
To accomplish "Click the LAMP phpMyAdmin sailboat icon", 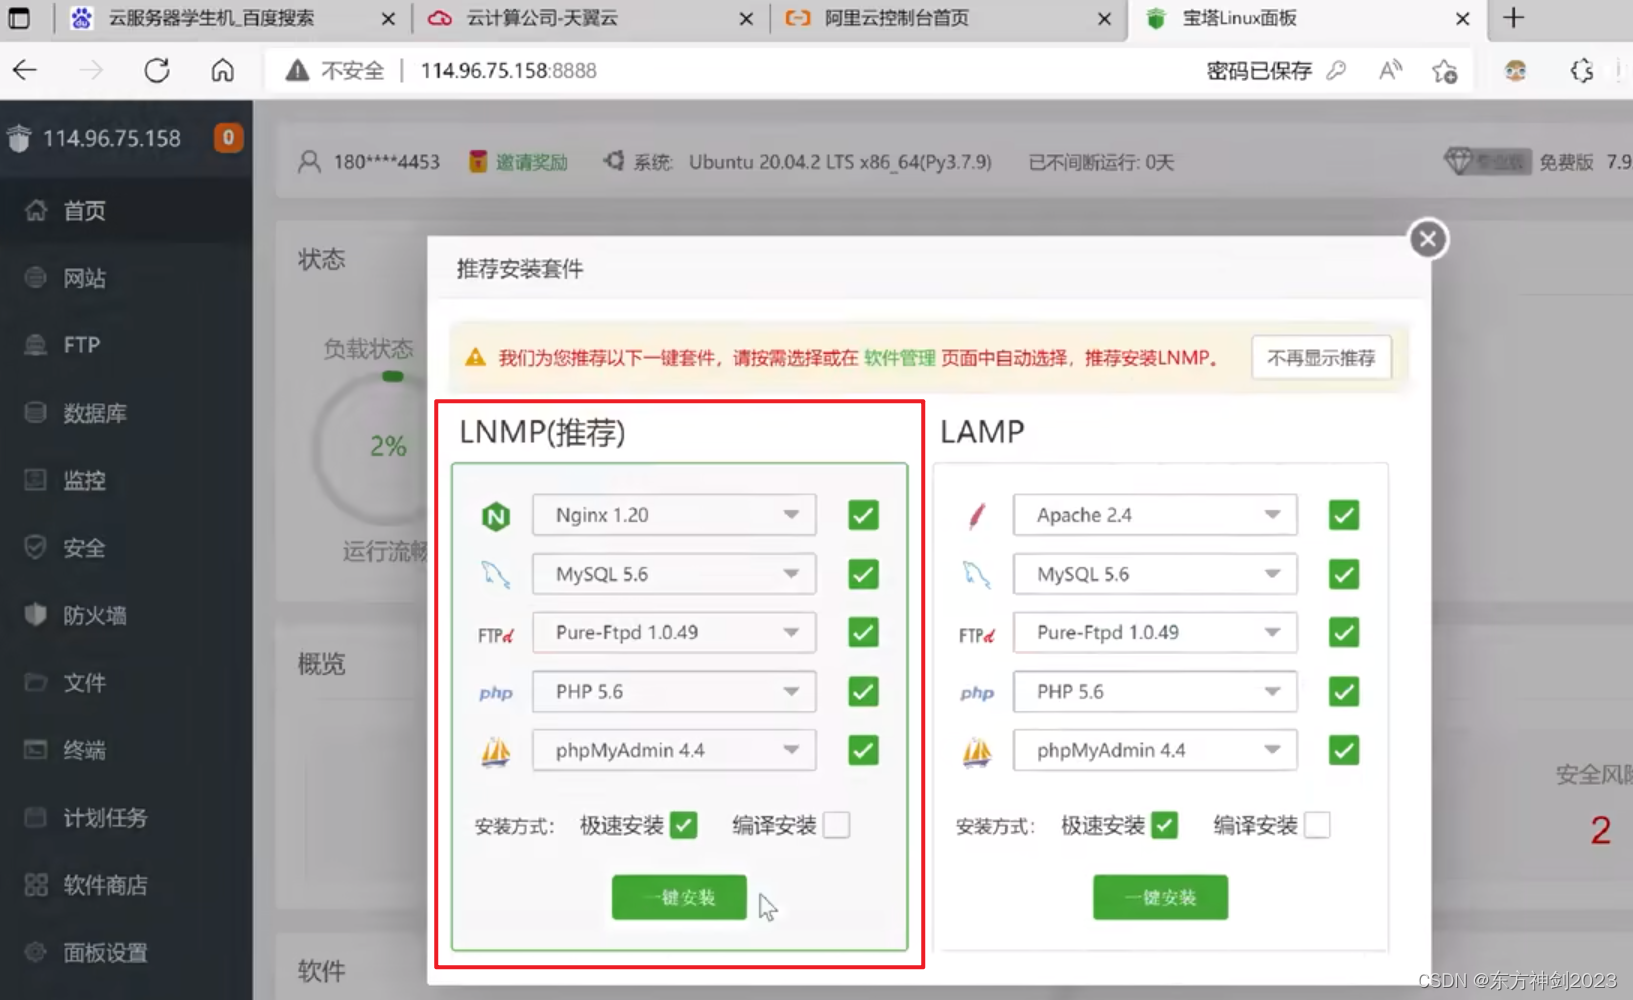I will [x=977, y=751].
